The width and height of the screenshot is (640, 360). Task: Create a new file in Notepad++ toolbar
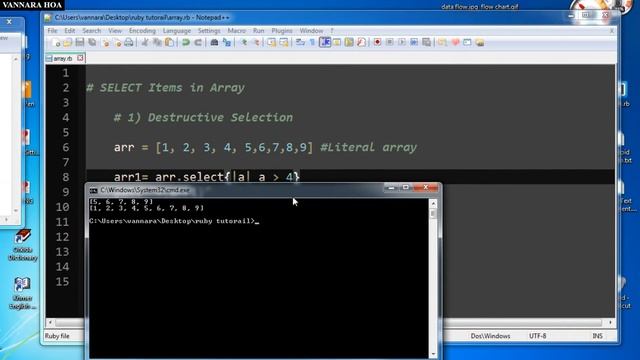click(56, 42)
